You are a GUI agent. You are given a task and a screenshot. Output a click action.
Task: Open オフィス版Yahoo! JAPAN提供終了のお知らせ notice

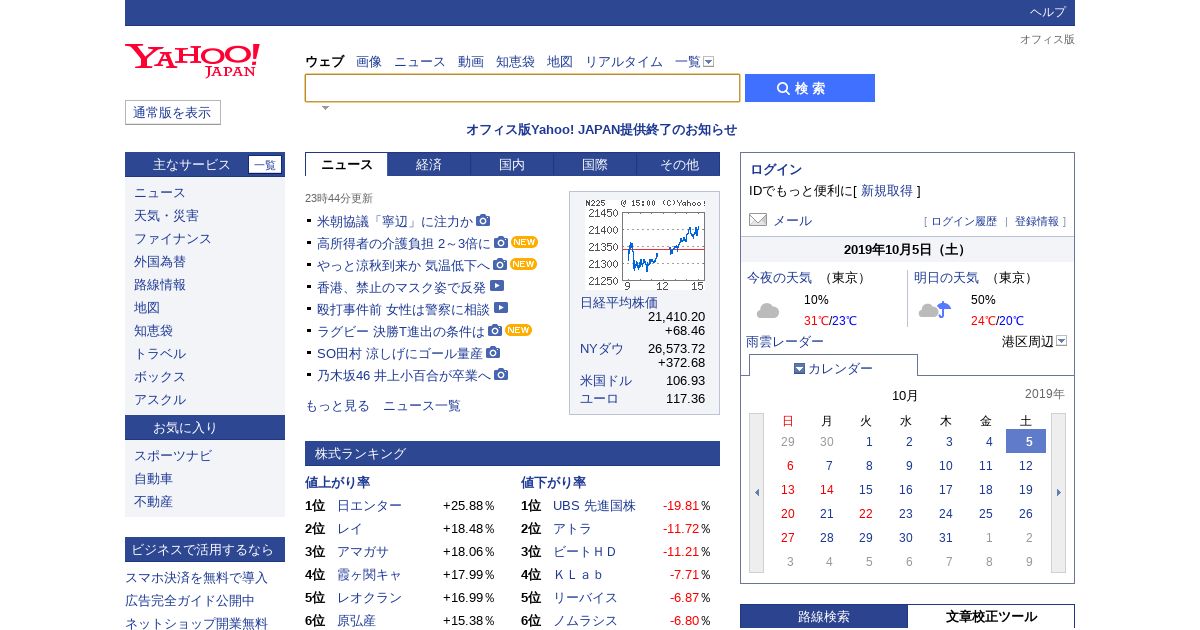[601, 130]
